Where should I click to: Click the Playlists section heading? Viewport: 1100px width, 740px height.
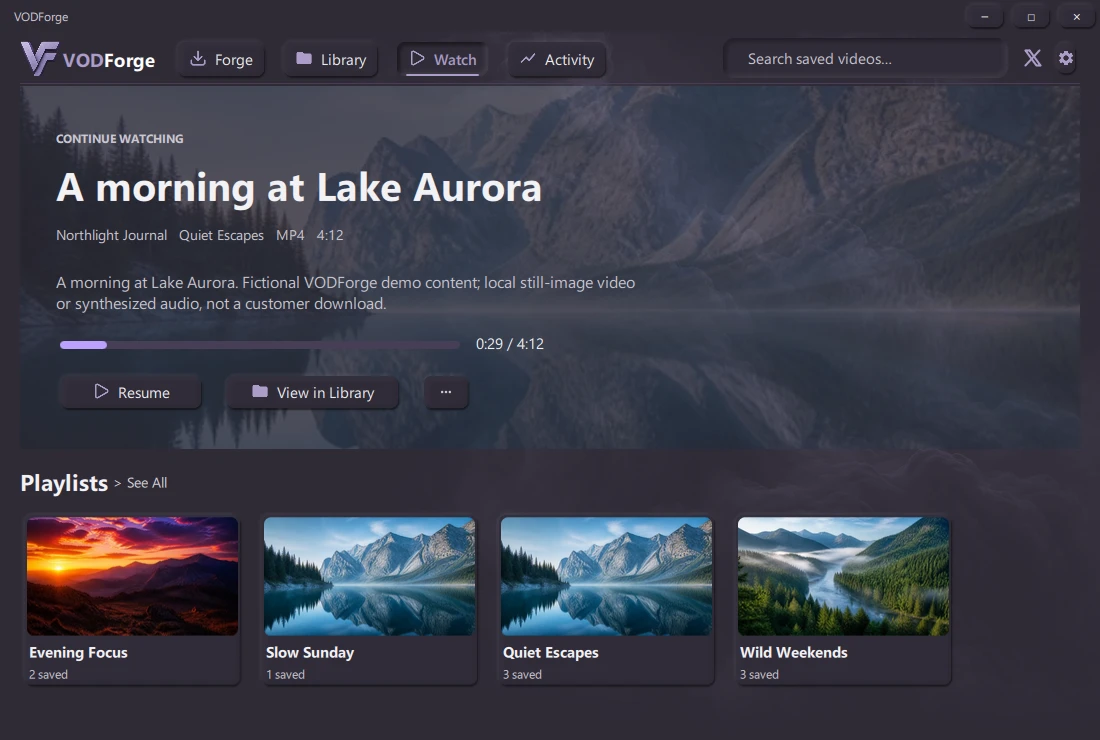click(x=64, y=483)
